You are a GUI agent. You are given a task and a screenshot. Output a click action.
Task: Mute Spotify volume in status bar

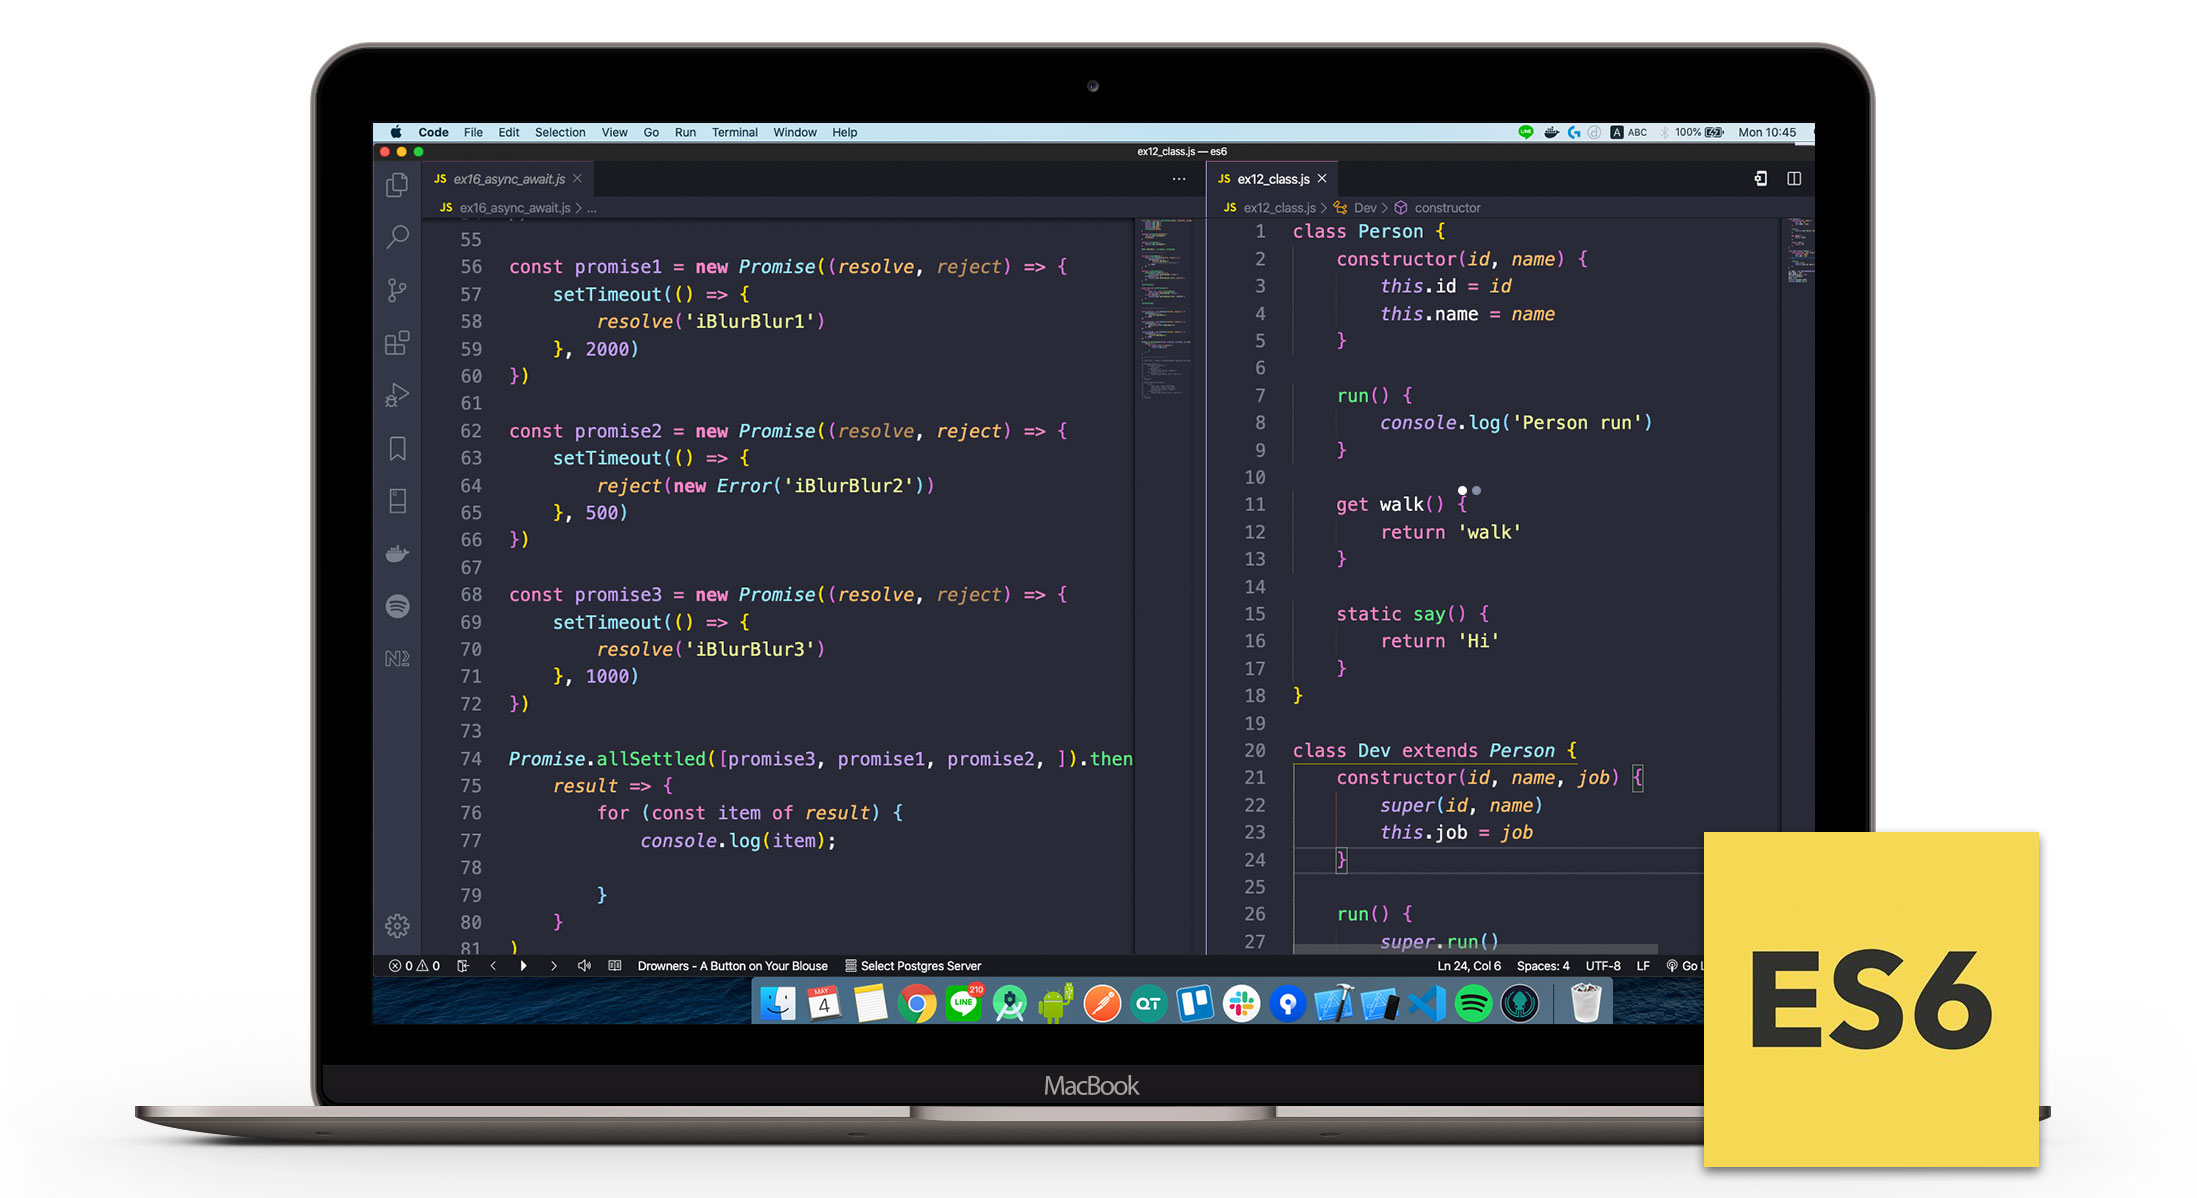pos(584,966)
